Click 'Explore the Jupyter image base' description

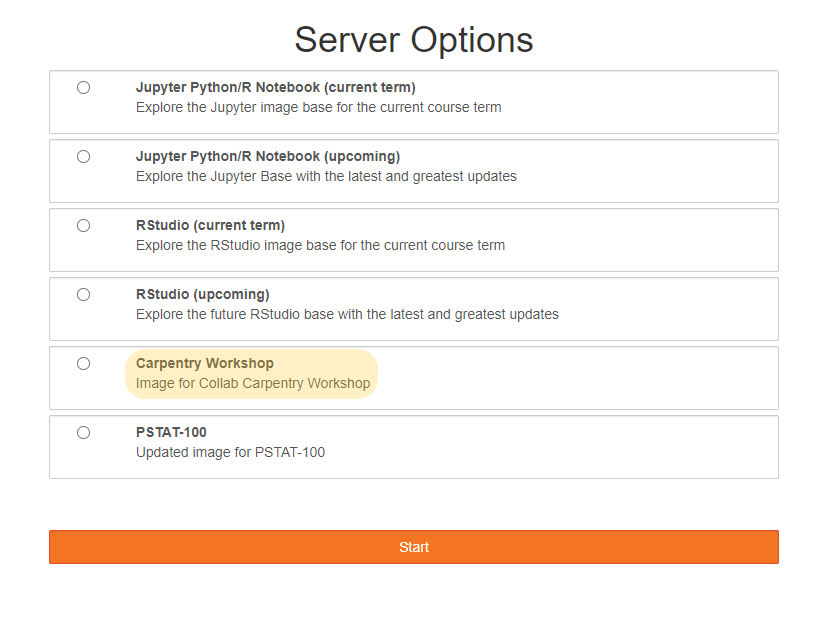(x=318, y=107)
